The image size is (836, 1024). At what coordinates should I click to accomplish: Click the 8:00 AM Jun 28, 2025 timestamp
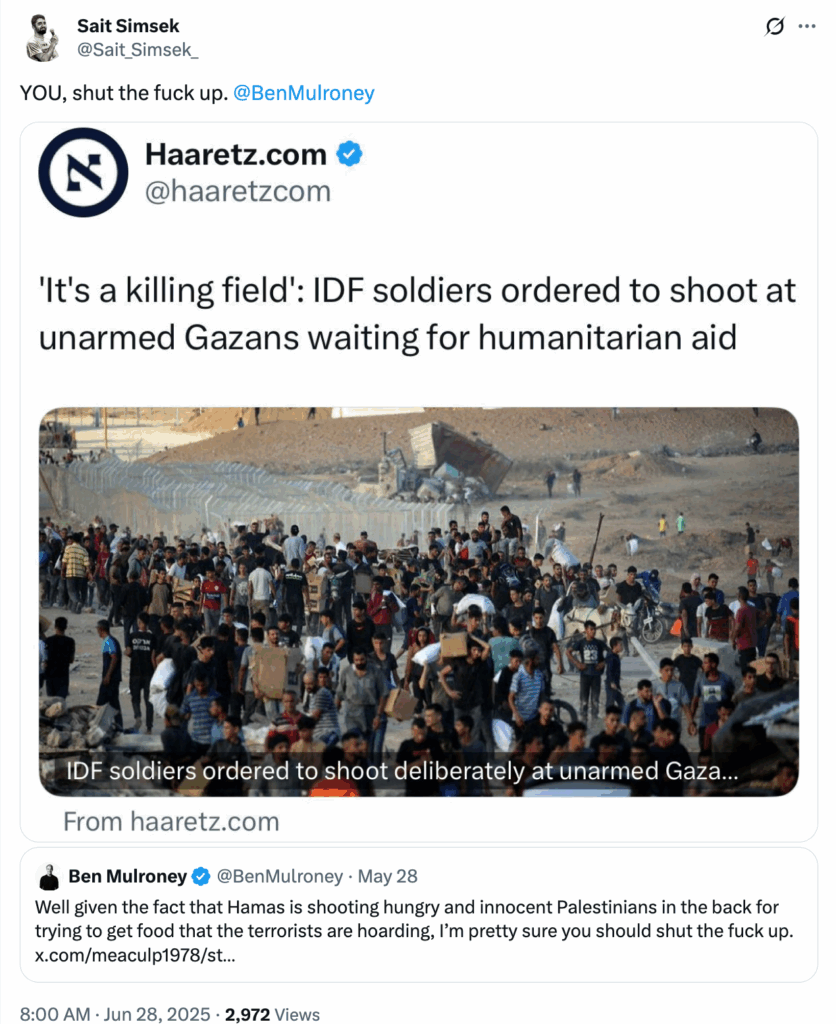pyautogui.click(x=115, y=1014)
